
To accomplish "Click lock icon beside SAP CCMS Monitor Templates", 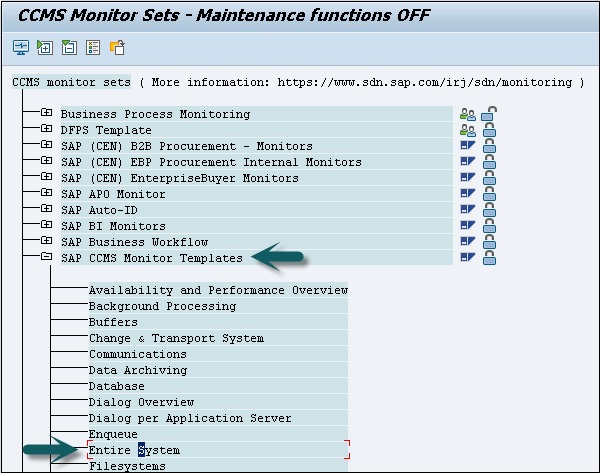I will [489, 258].
